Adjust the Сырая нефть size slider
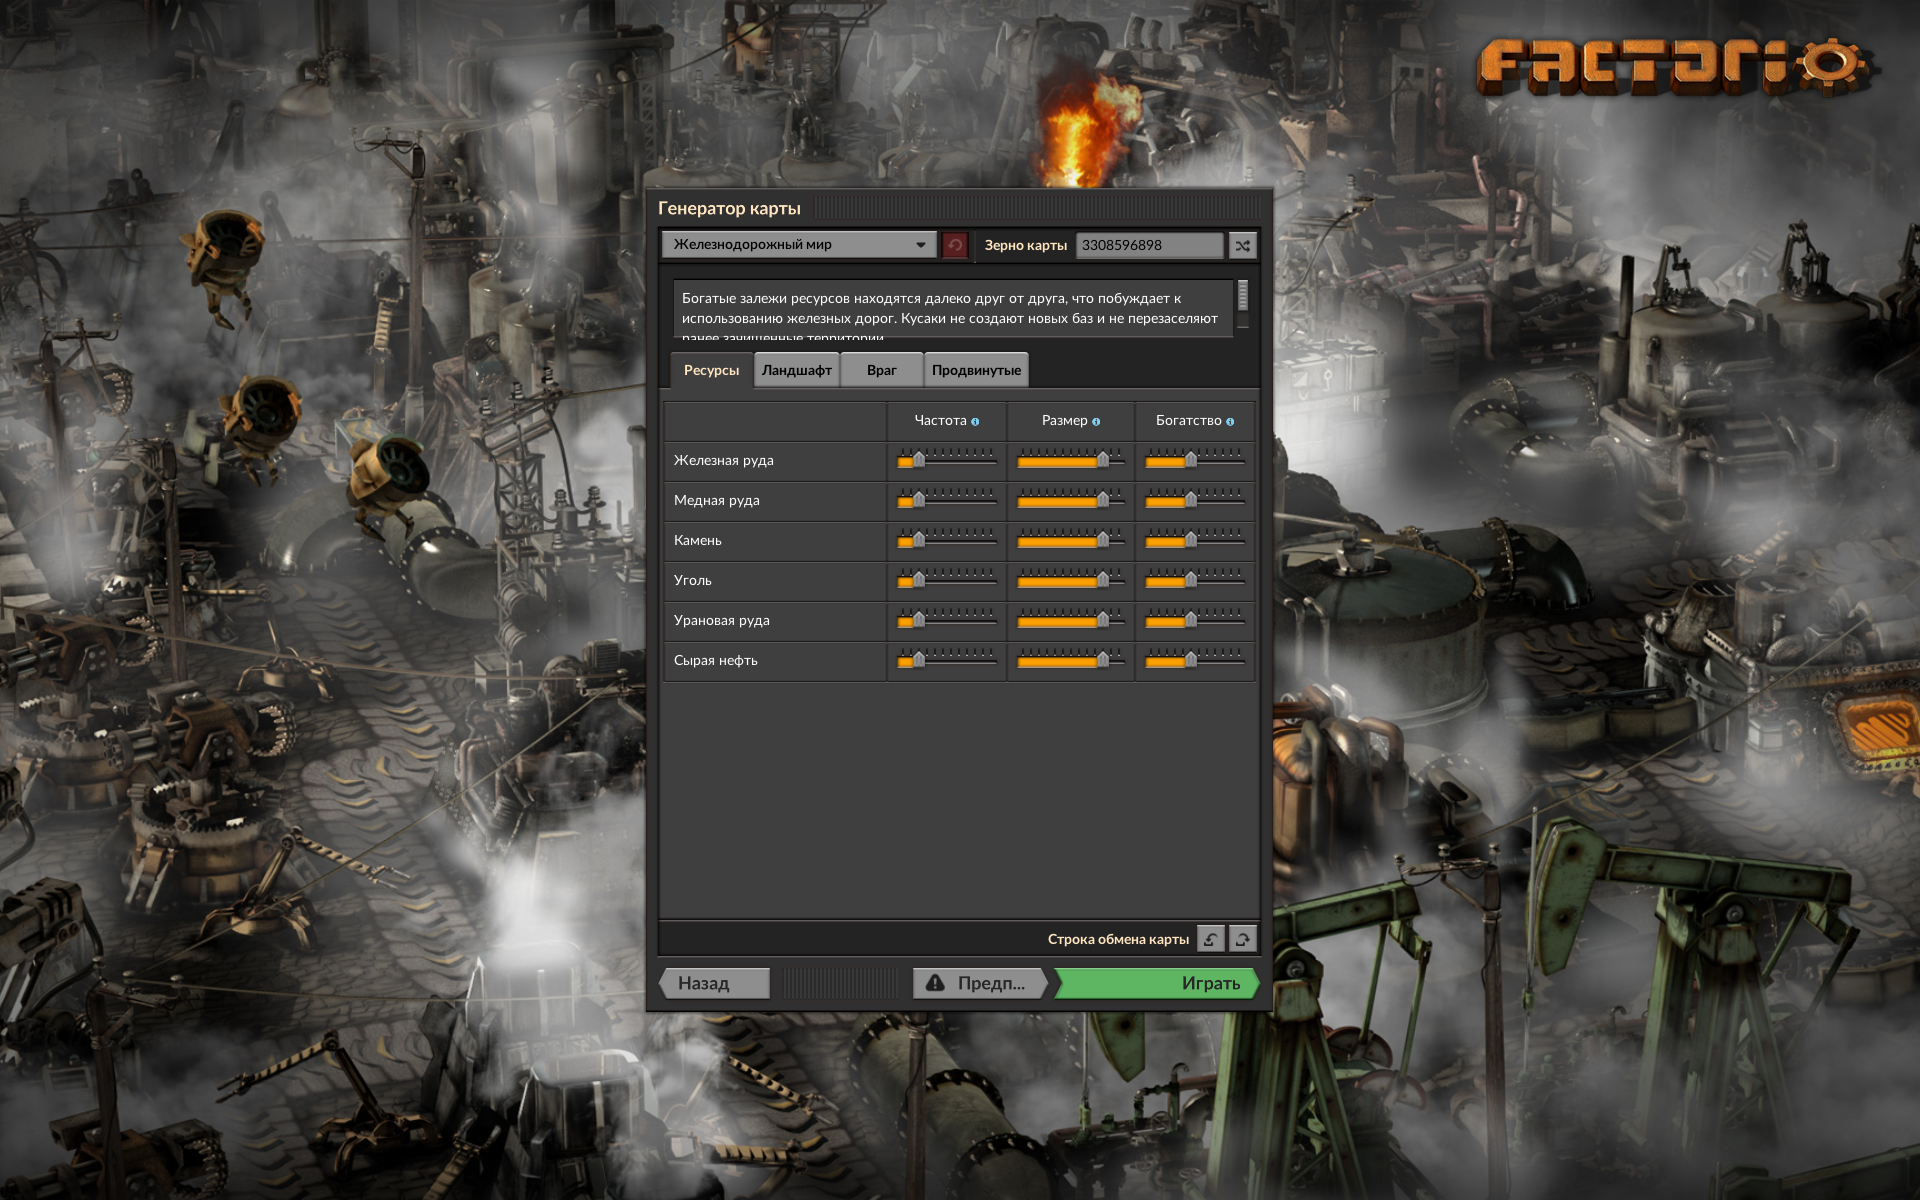Viewport: 1920px width, 1200px height. pyautogui.click(x=1071, y=660)
